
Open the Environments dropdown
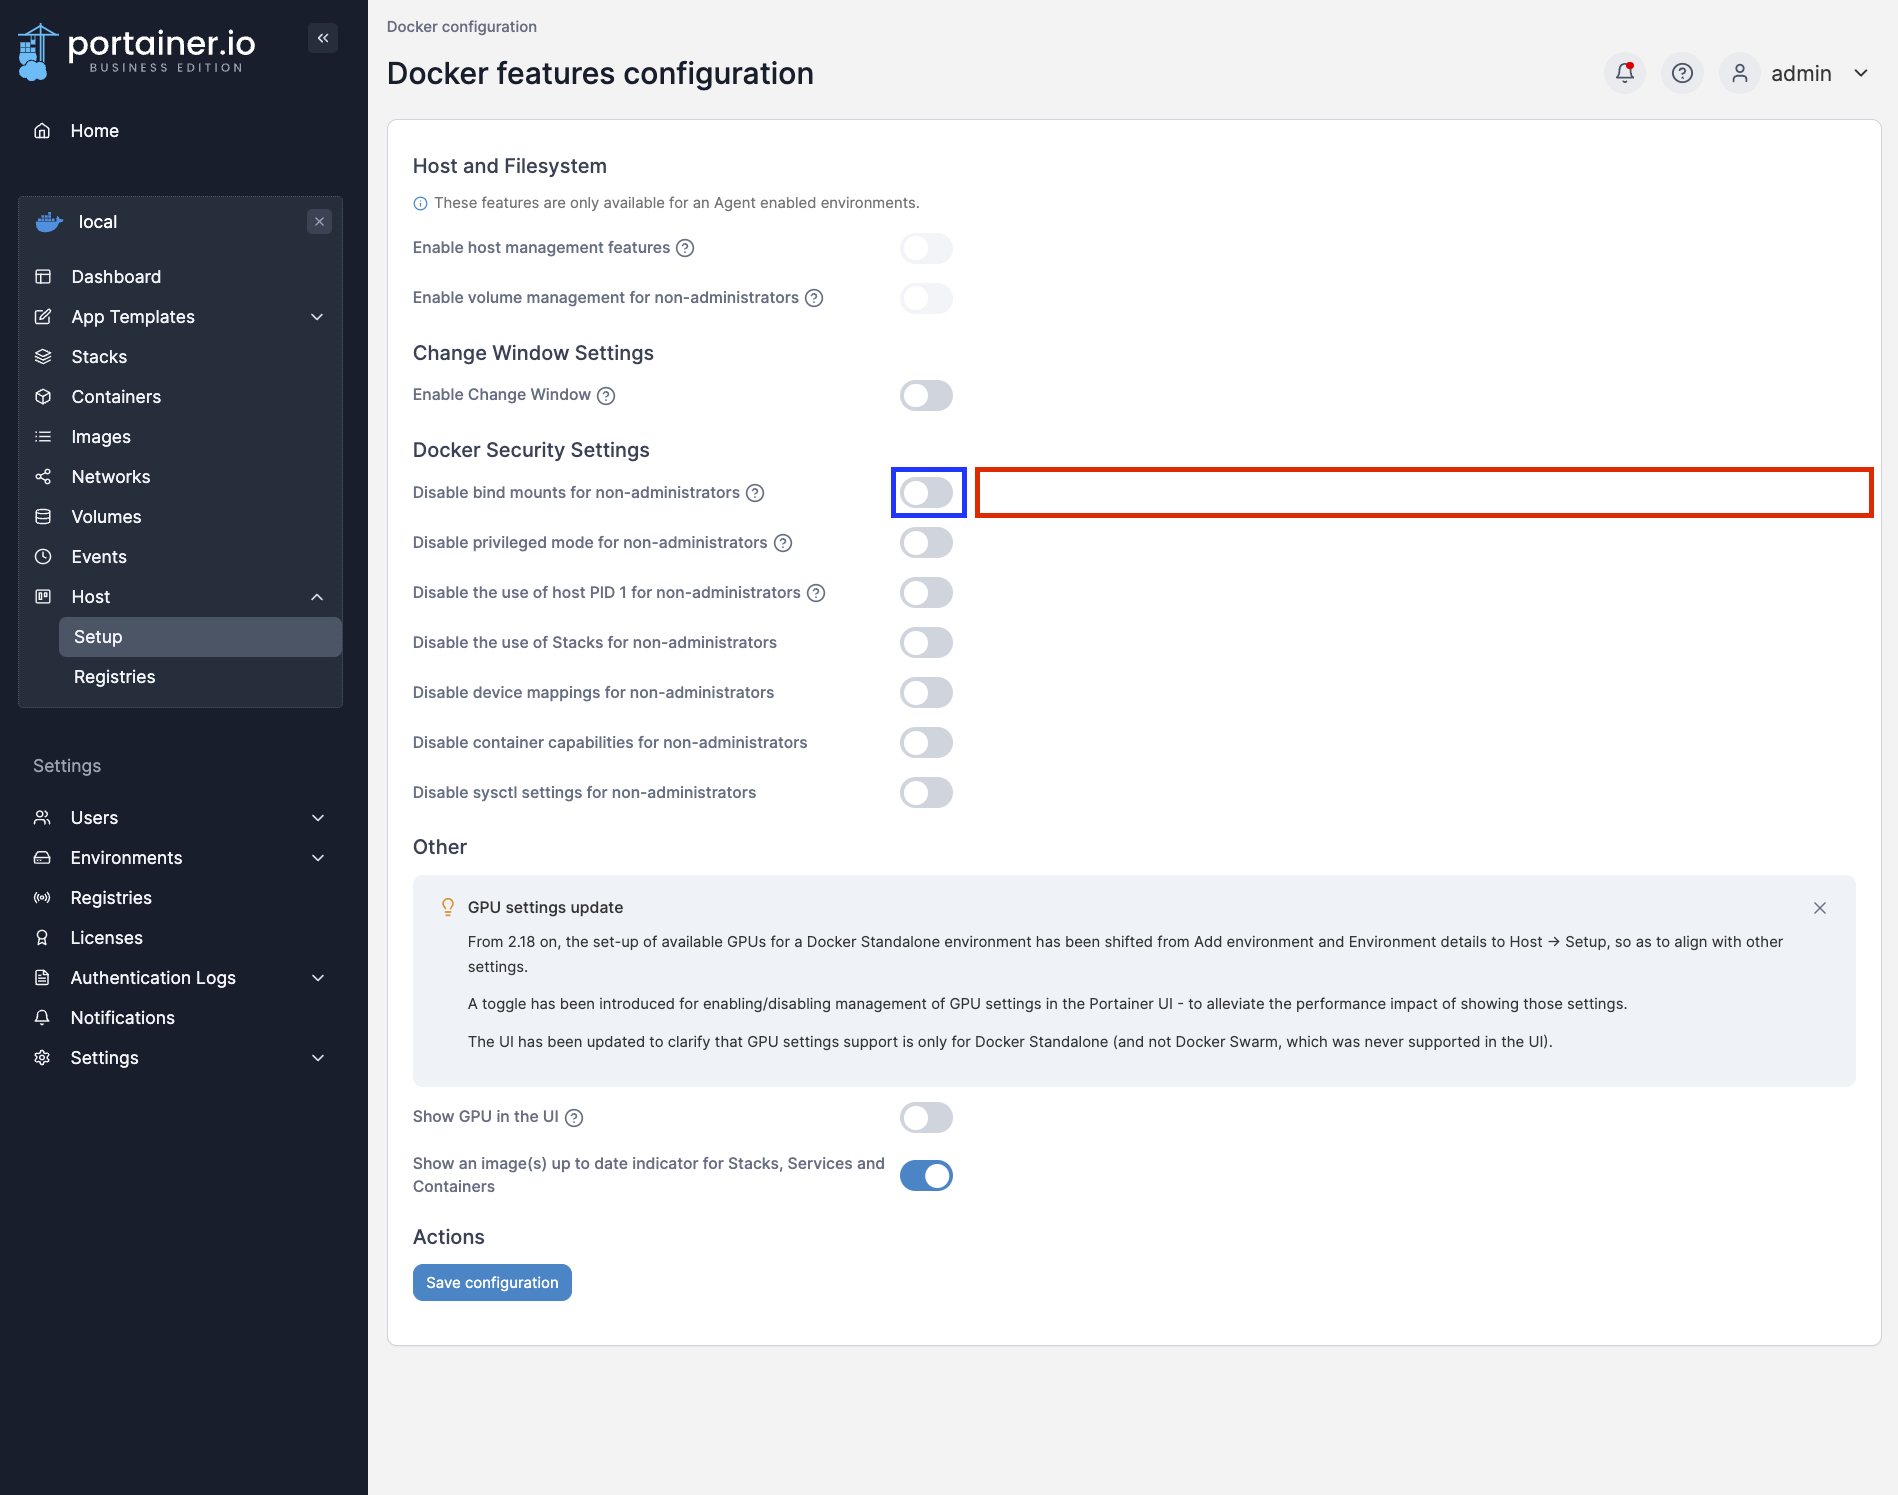coord(317,857)
